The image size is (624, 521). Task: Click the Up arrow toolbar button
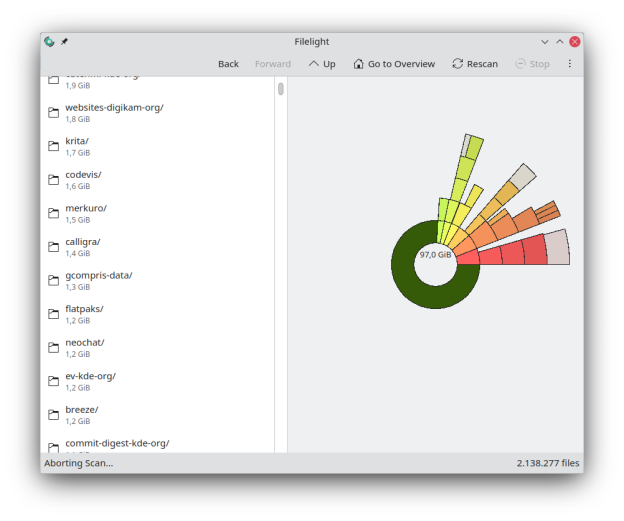(x=322, y=64)
